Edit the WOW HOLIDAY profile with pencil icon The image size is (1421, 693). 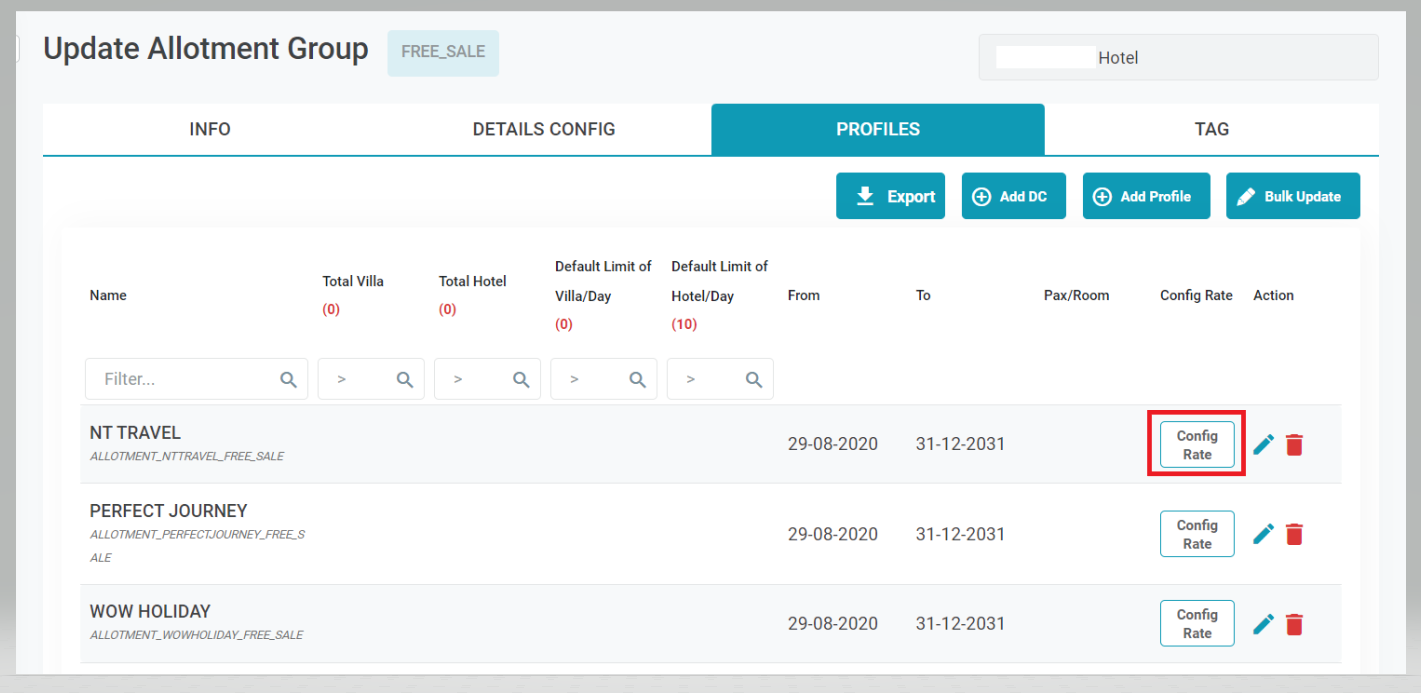tap(1263, 624)
